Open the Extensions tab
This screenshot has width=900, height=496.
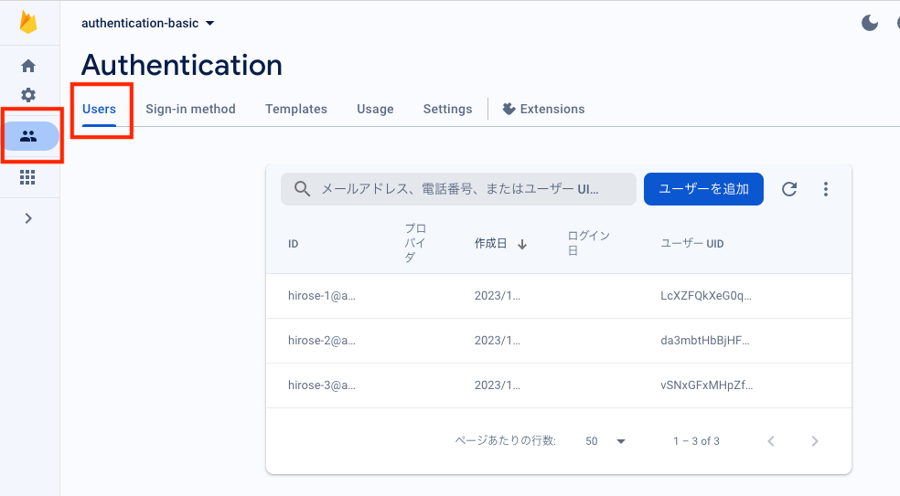(543, 109)
